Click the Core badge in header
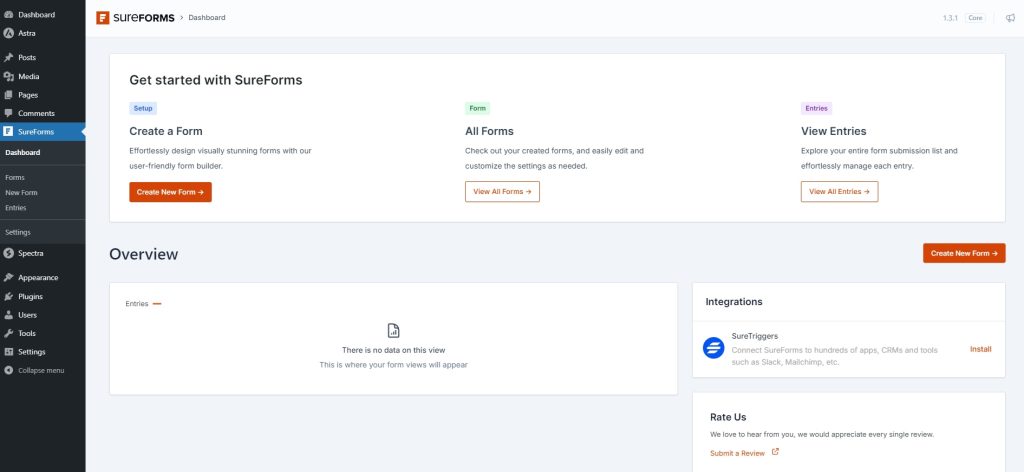 point(975,18)
